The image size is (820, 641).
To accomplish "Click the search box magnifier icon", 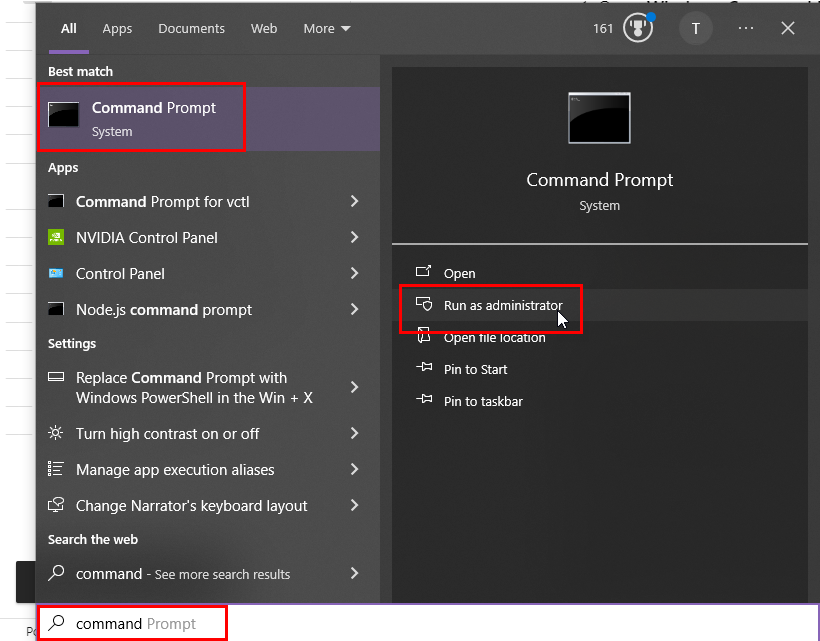I will tap(56, 623).
